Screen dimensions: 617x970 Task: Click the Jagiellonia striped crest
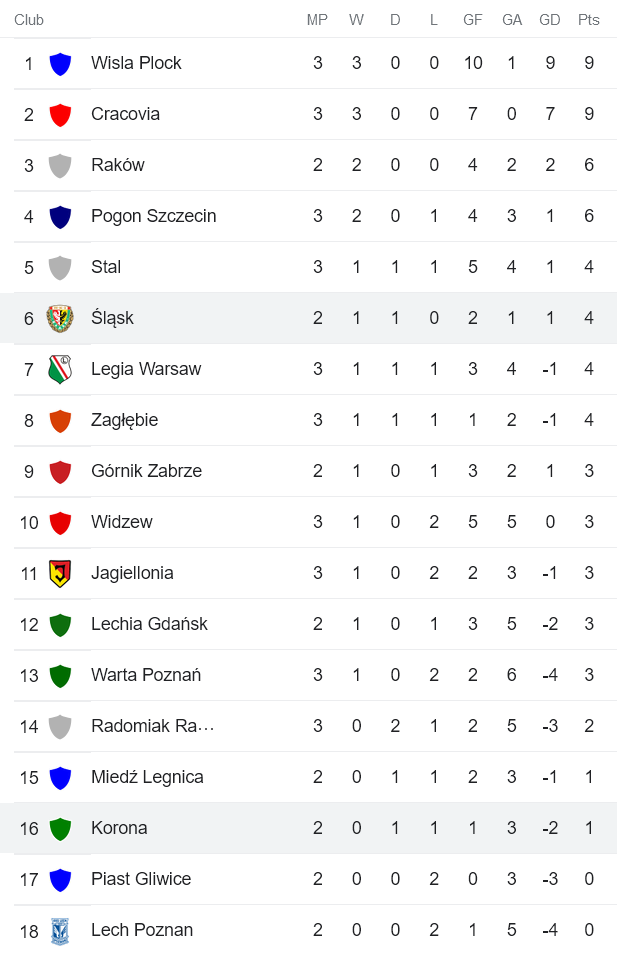point(60,572)
